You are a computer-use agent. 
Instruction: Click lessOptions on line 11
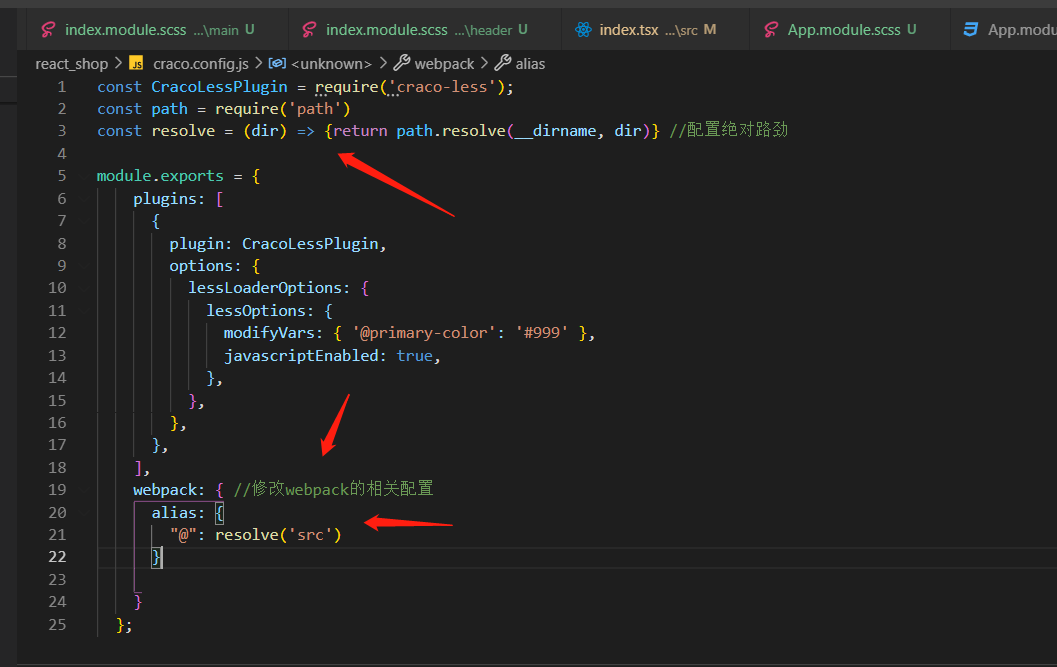click(255, 311)
